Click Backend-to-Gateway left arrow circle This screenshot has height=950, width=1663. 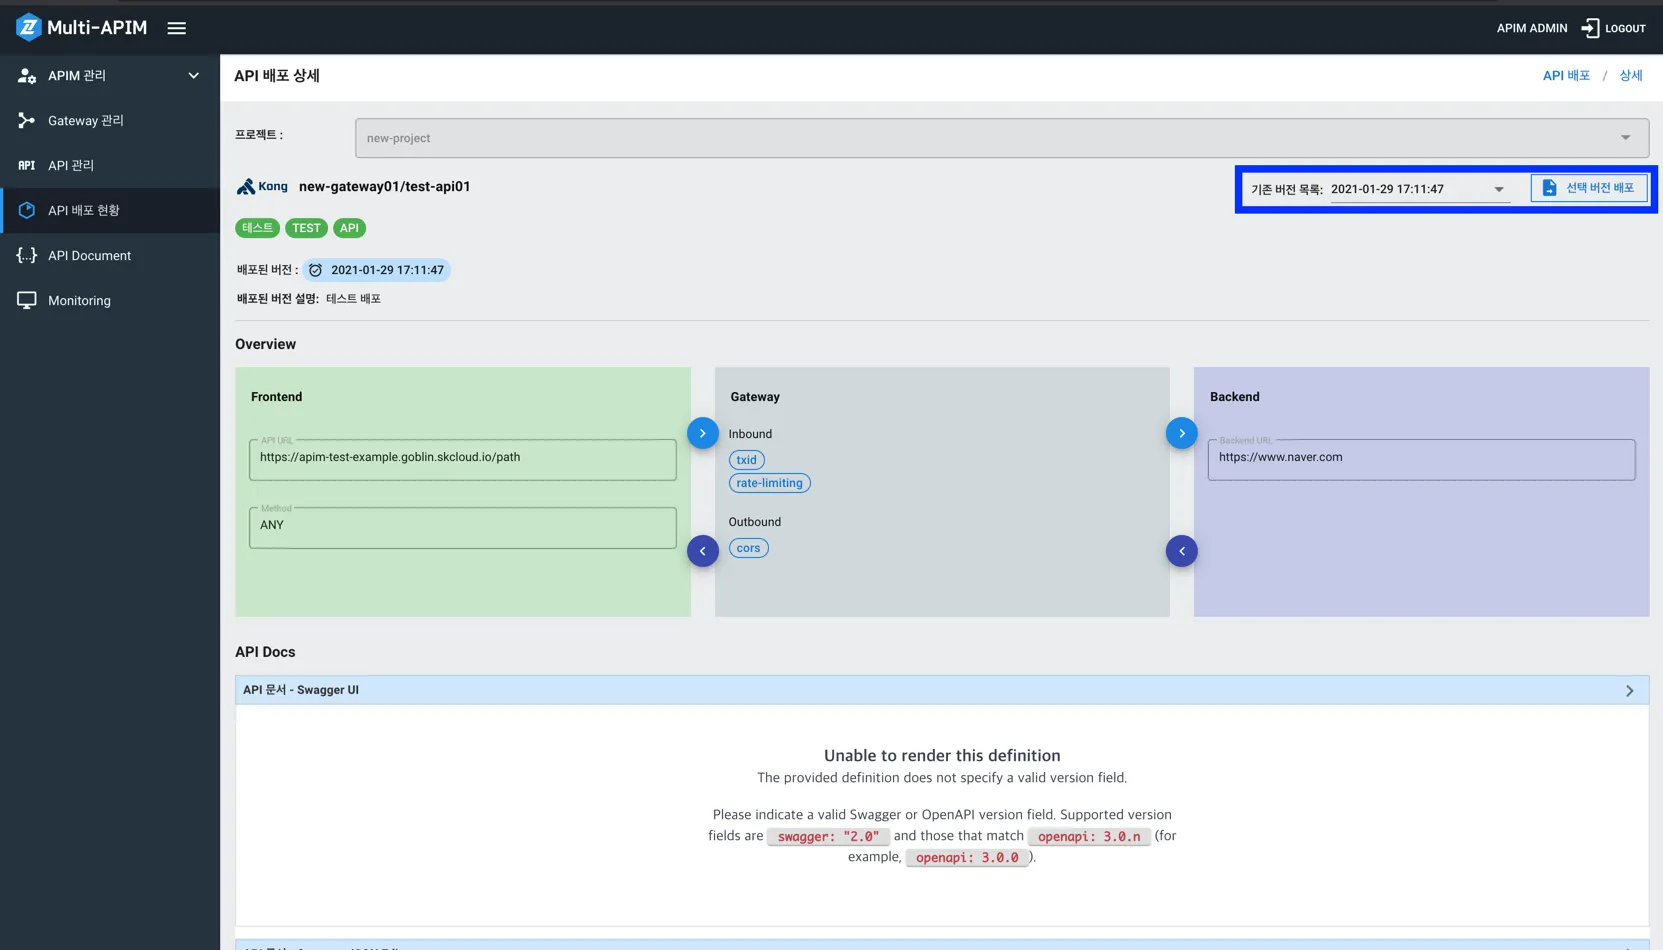tap(1181, 551)
